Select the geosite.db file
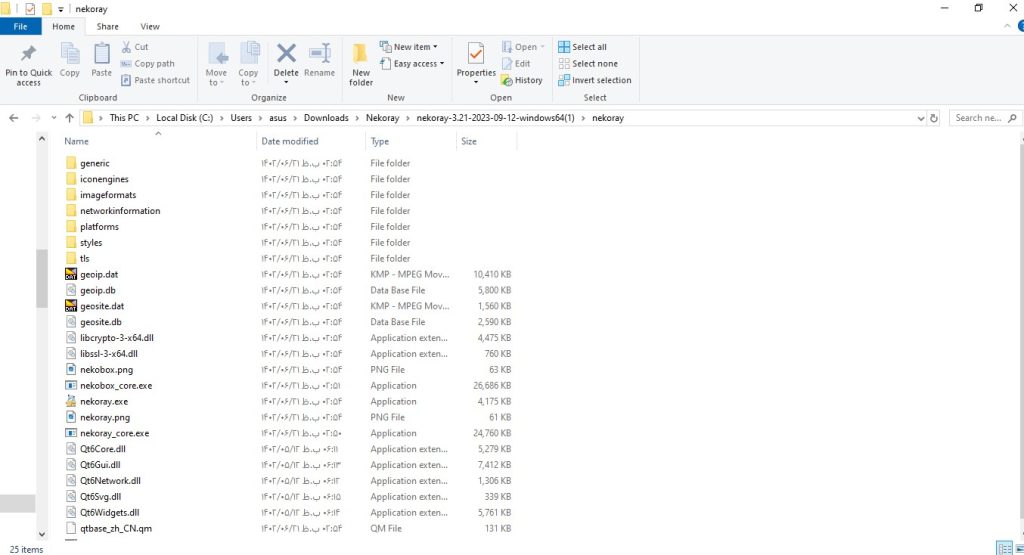Viewport: 1024px width, 555px height. [101, 322]
